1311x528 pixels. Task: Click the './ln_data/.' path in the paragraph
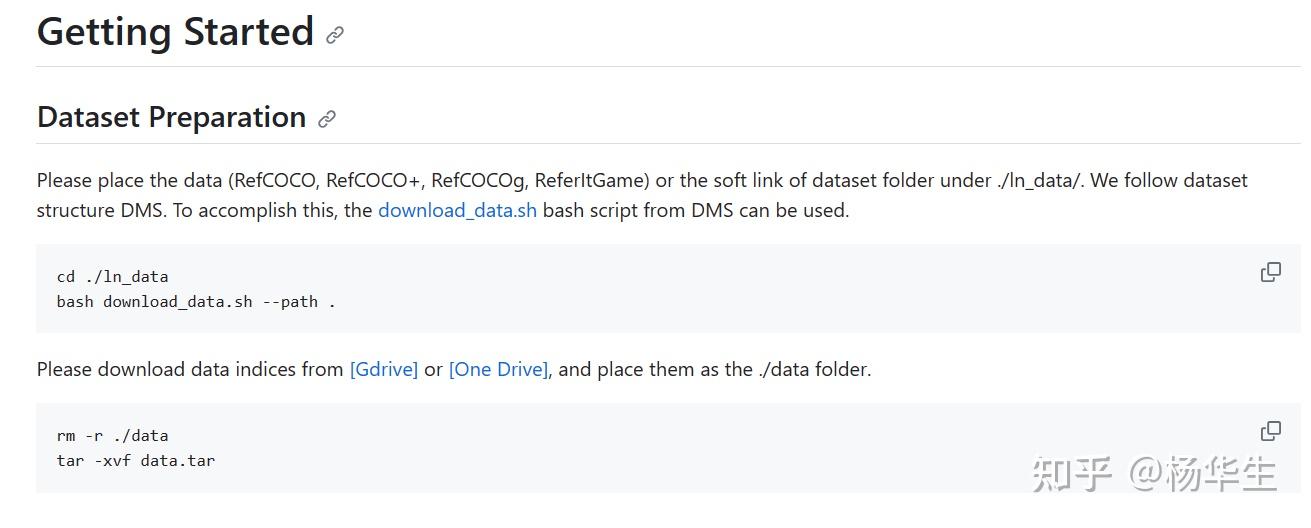tap(1039, 181)
